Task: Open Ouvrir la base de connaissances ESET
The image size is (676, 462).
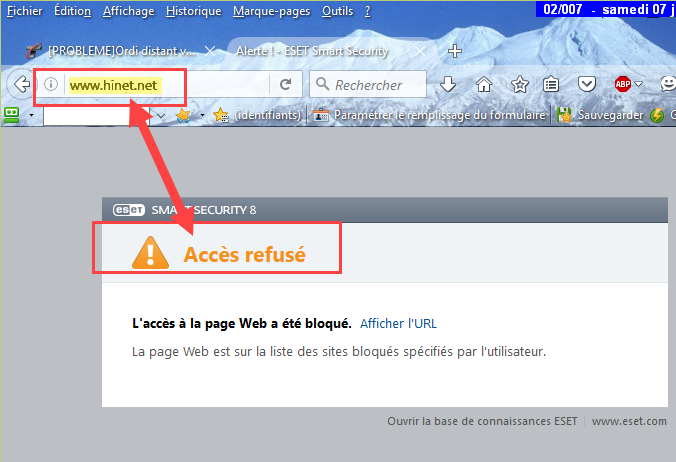Action: [482, 421]
